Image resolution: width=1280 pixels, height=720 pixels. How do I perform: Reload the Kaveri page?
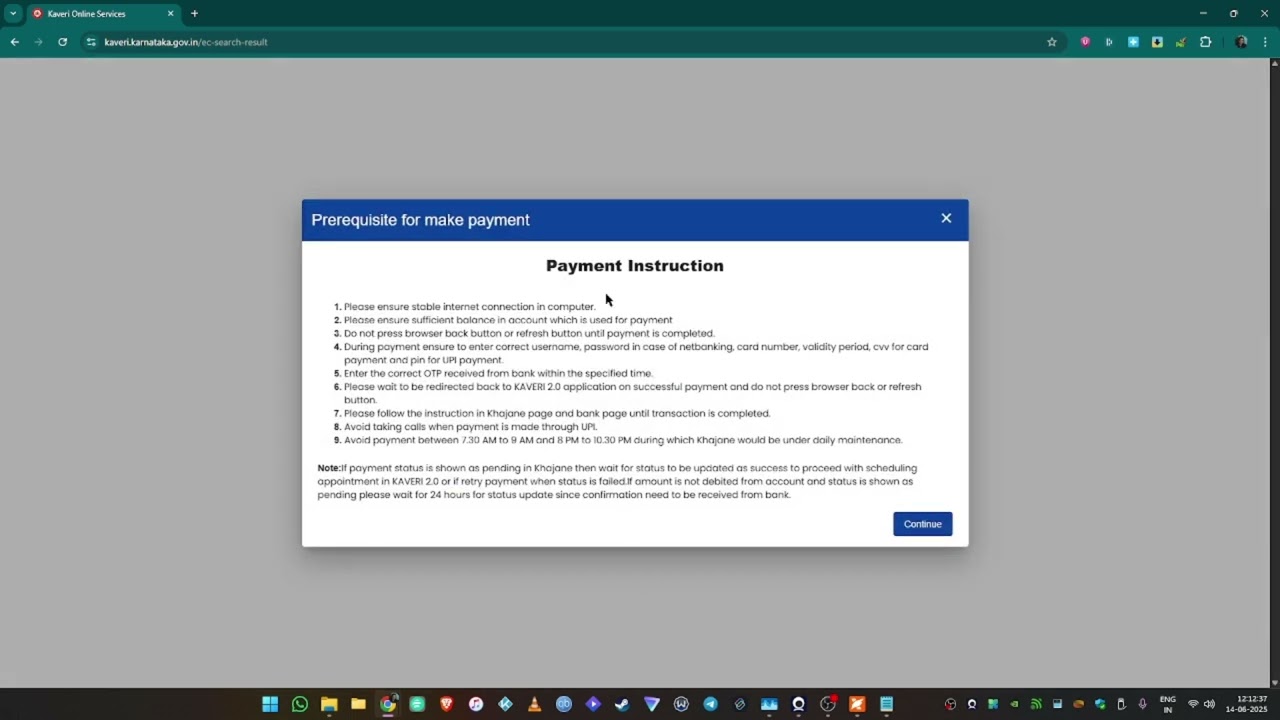[62, 42]
